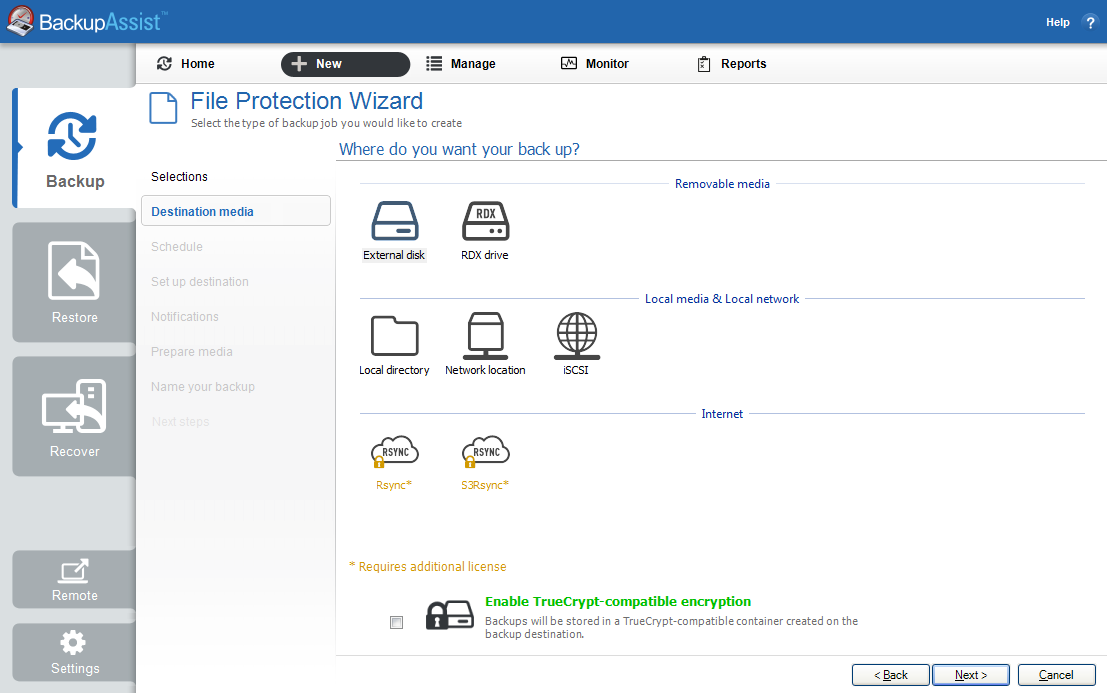Click Next to proceed in the wizard

click(x=969, y=674)
